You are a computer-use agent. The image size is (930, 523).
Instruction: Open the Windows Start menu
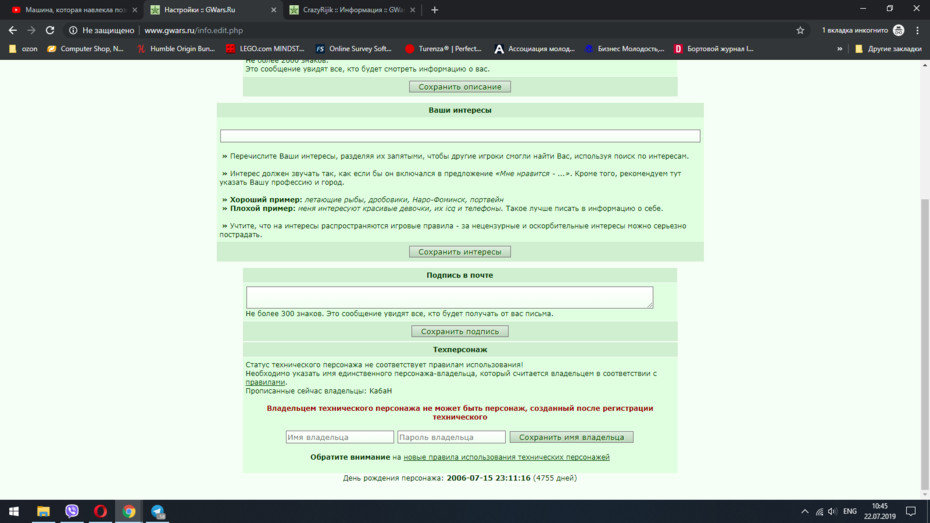click(x=14, y=511)
